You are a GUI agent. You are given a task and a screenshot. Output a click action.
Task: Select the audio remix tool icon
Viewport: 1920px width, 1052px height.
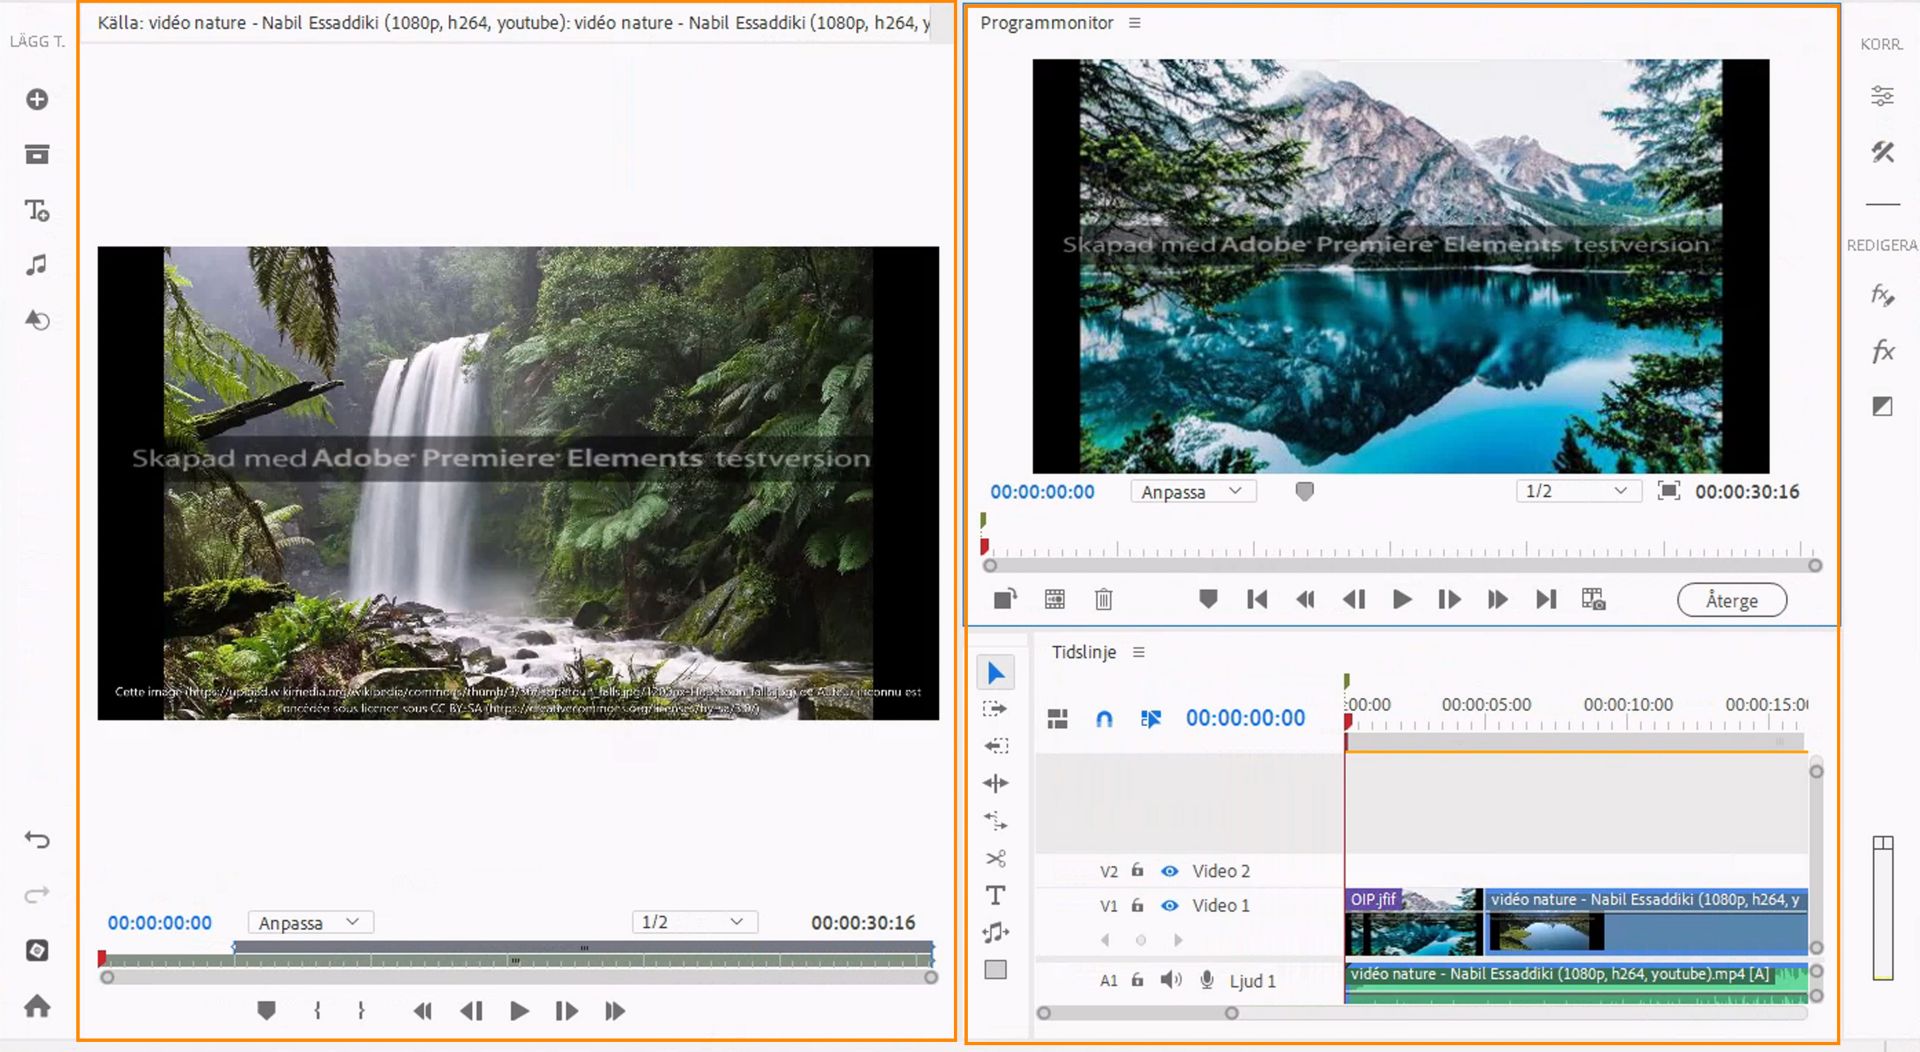996,933
